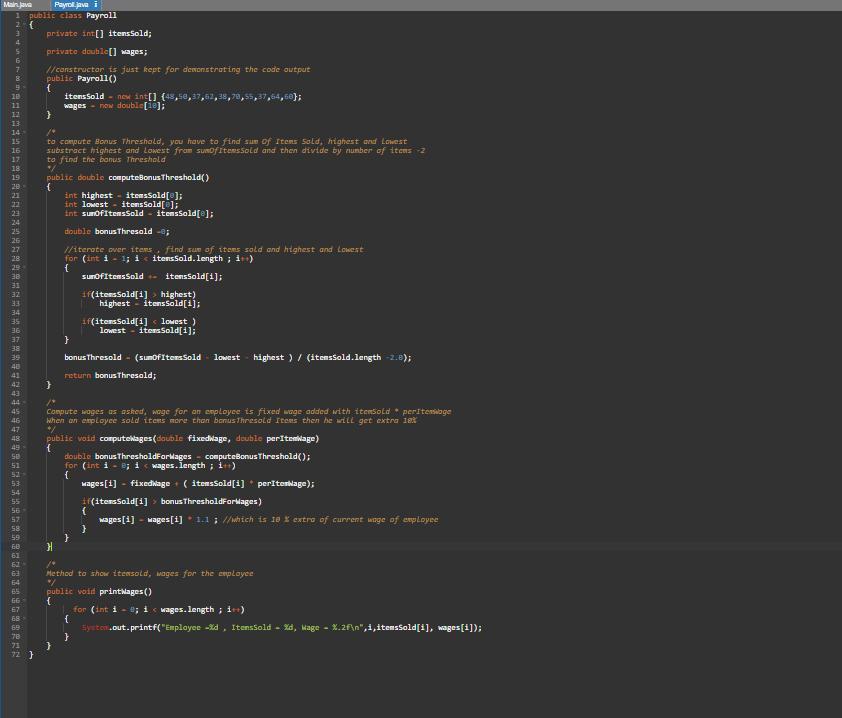Fold the for loop block at line 29
Viewport: 842px width, 718px height.
click(x=24, y=268)
